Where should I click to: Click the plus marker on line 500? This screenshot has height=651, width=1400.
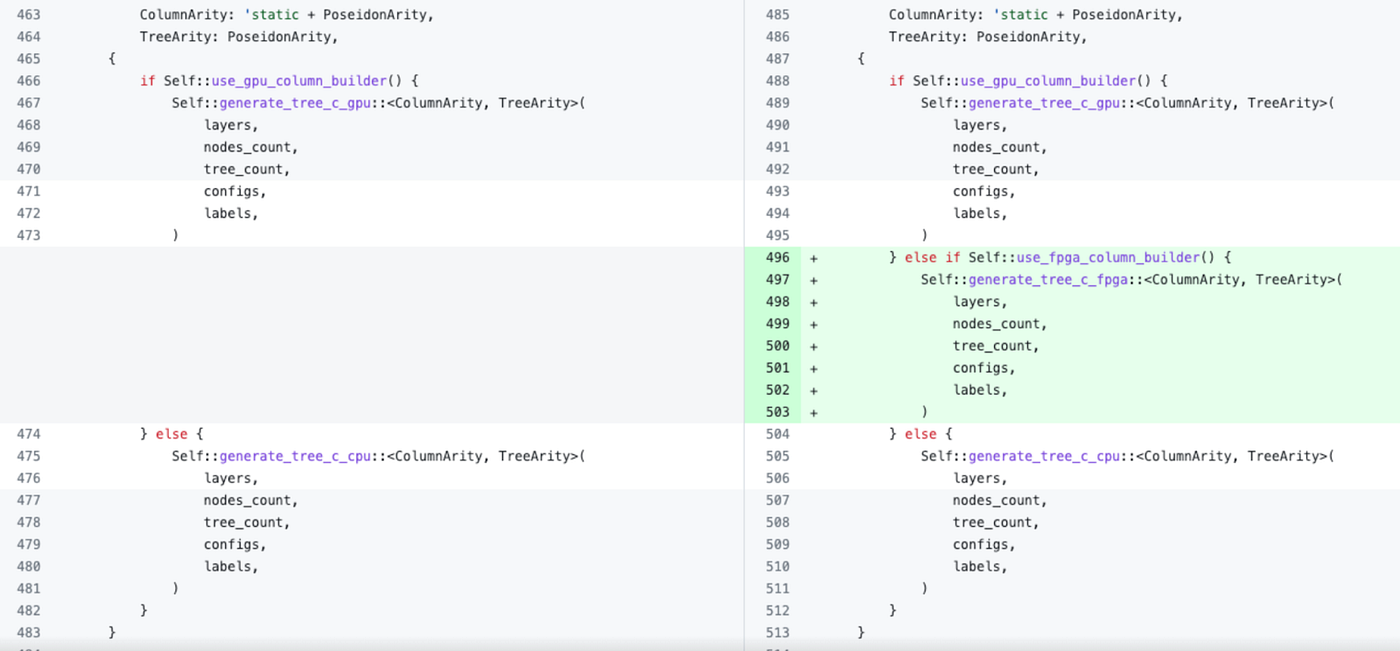tap(814, 346)
